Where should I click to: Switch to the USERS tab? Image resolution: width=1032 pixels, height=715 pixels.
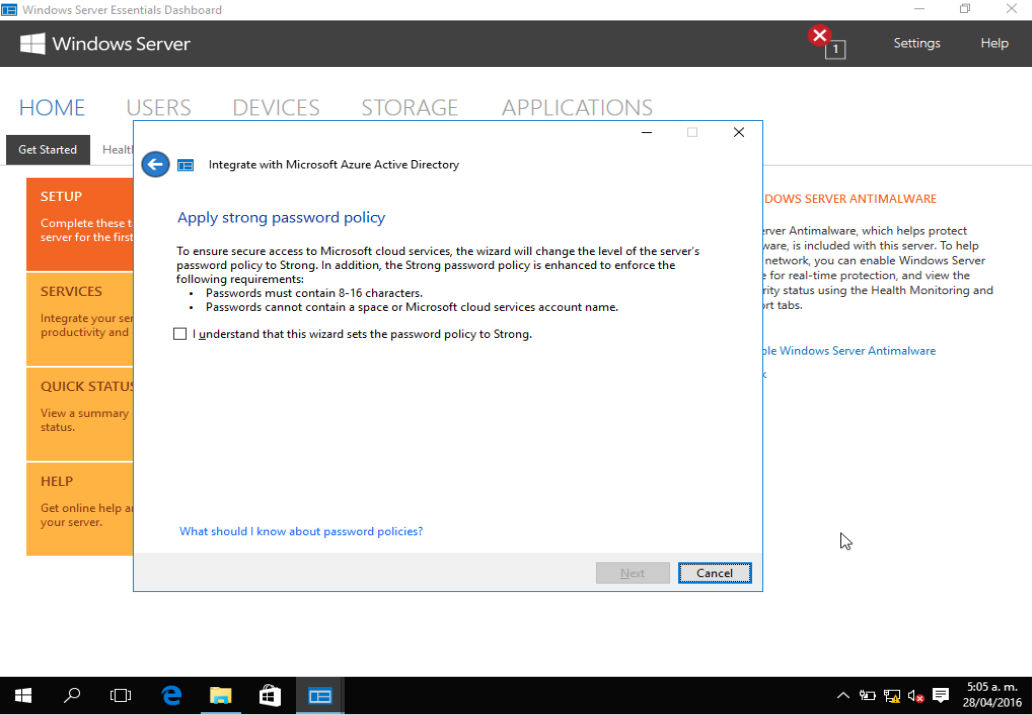tap(158, 107)
